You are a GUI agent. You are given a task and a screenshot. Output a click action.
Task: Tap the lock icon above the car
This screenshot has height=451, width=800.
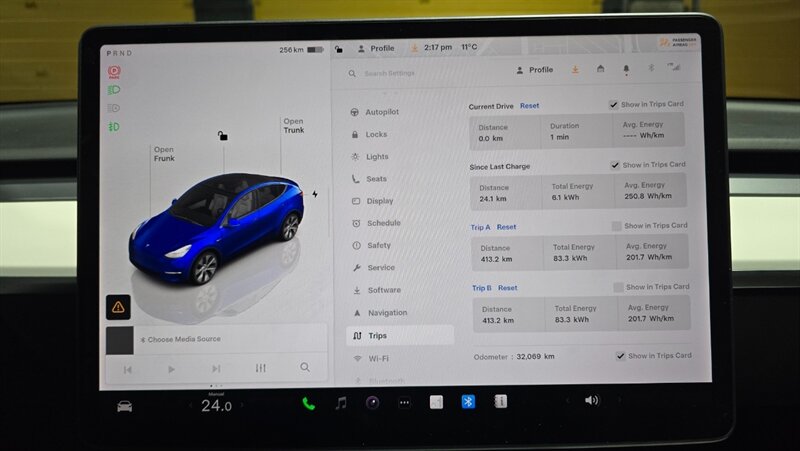coord(222,135)
